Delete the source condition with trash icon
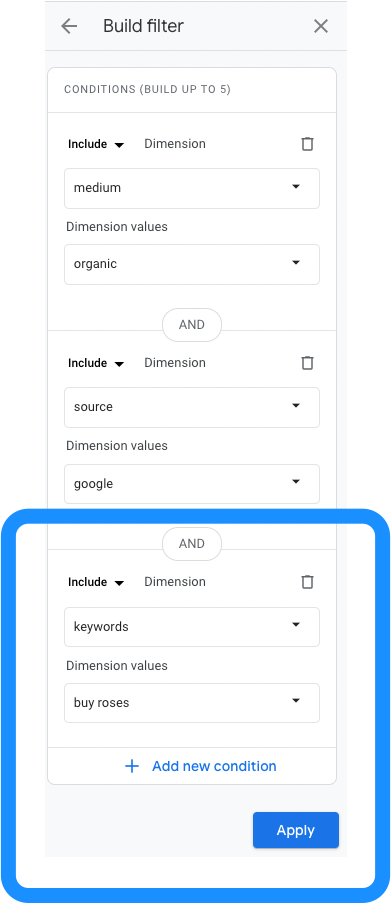This screenshot has width=391, height=903. tap(308, 363)
